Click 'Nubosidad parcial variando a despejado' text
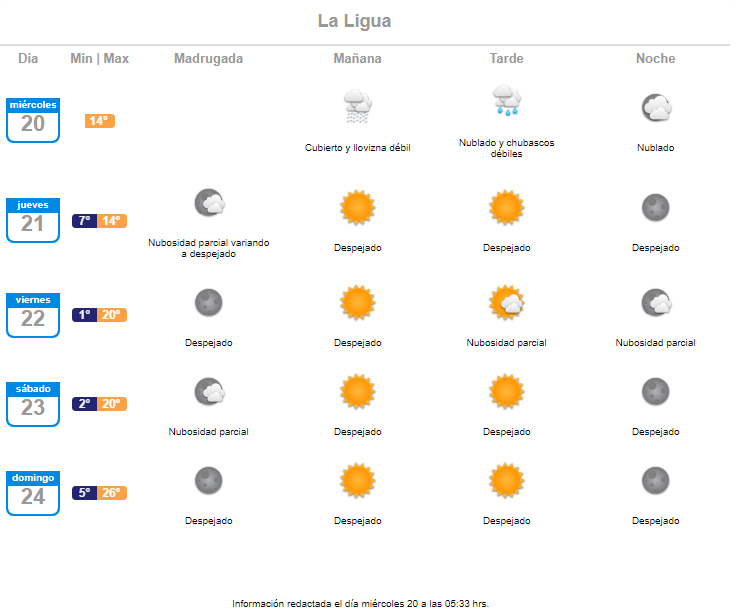 (208, 248)
